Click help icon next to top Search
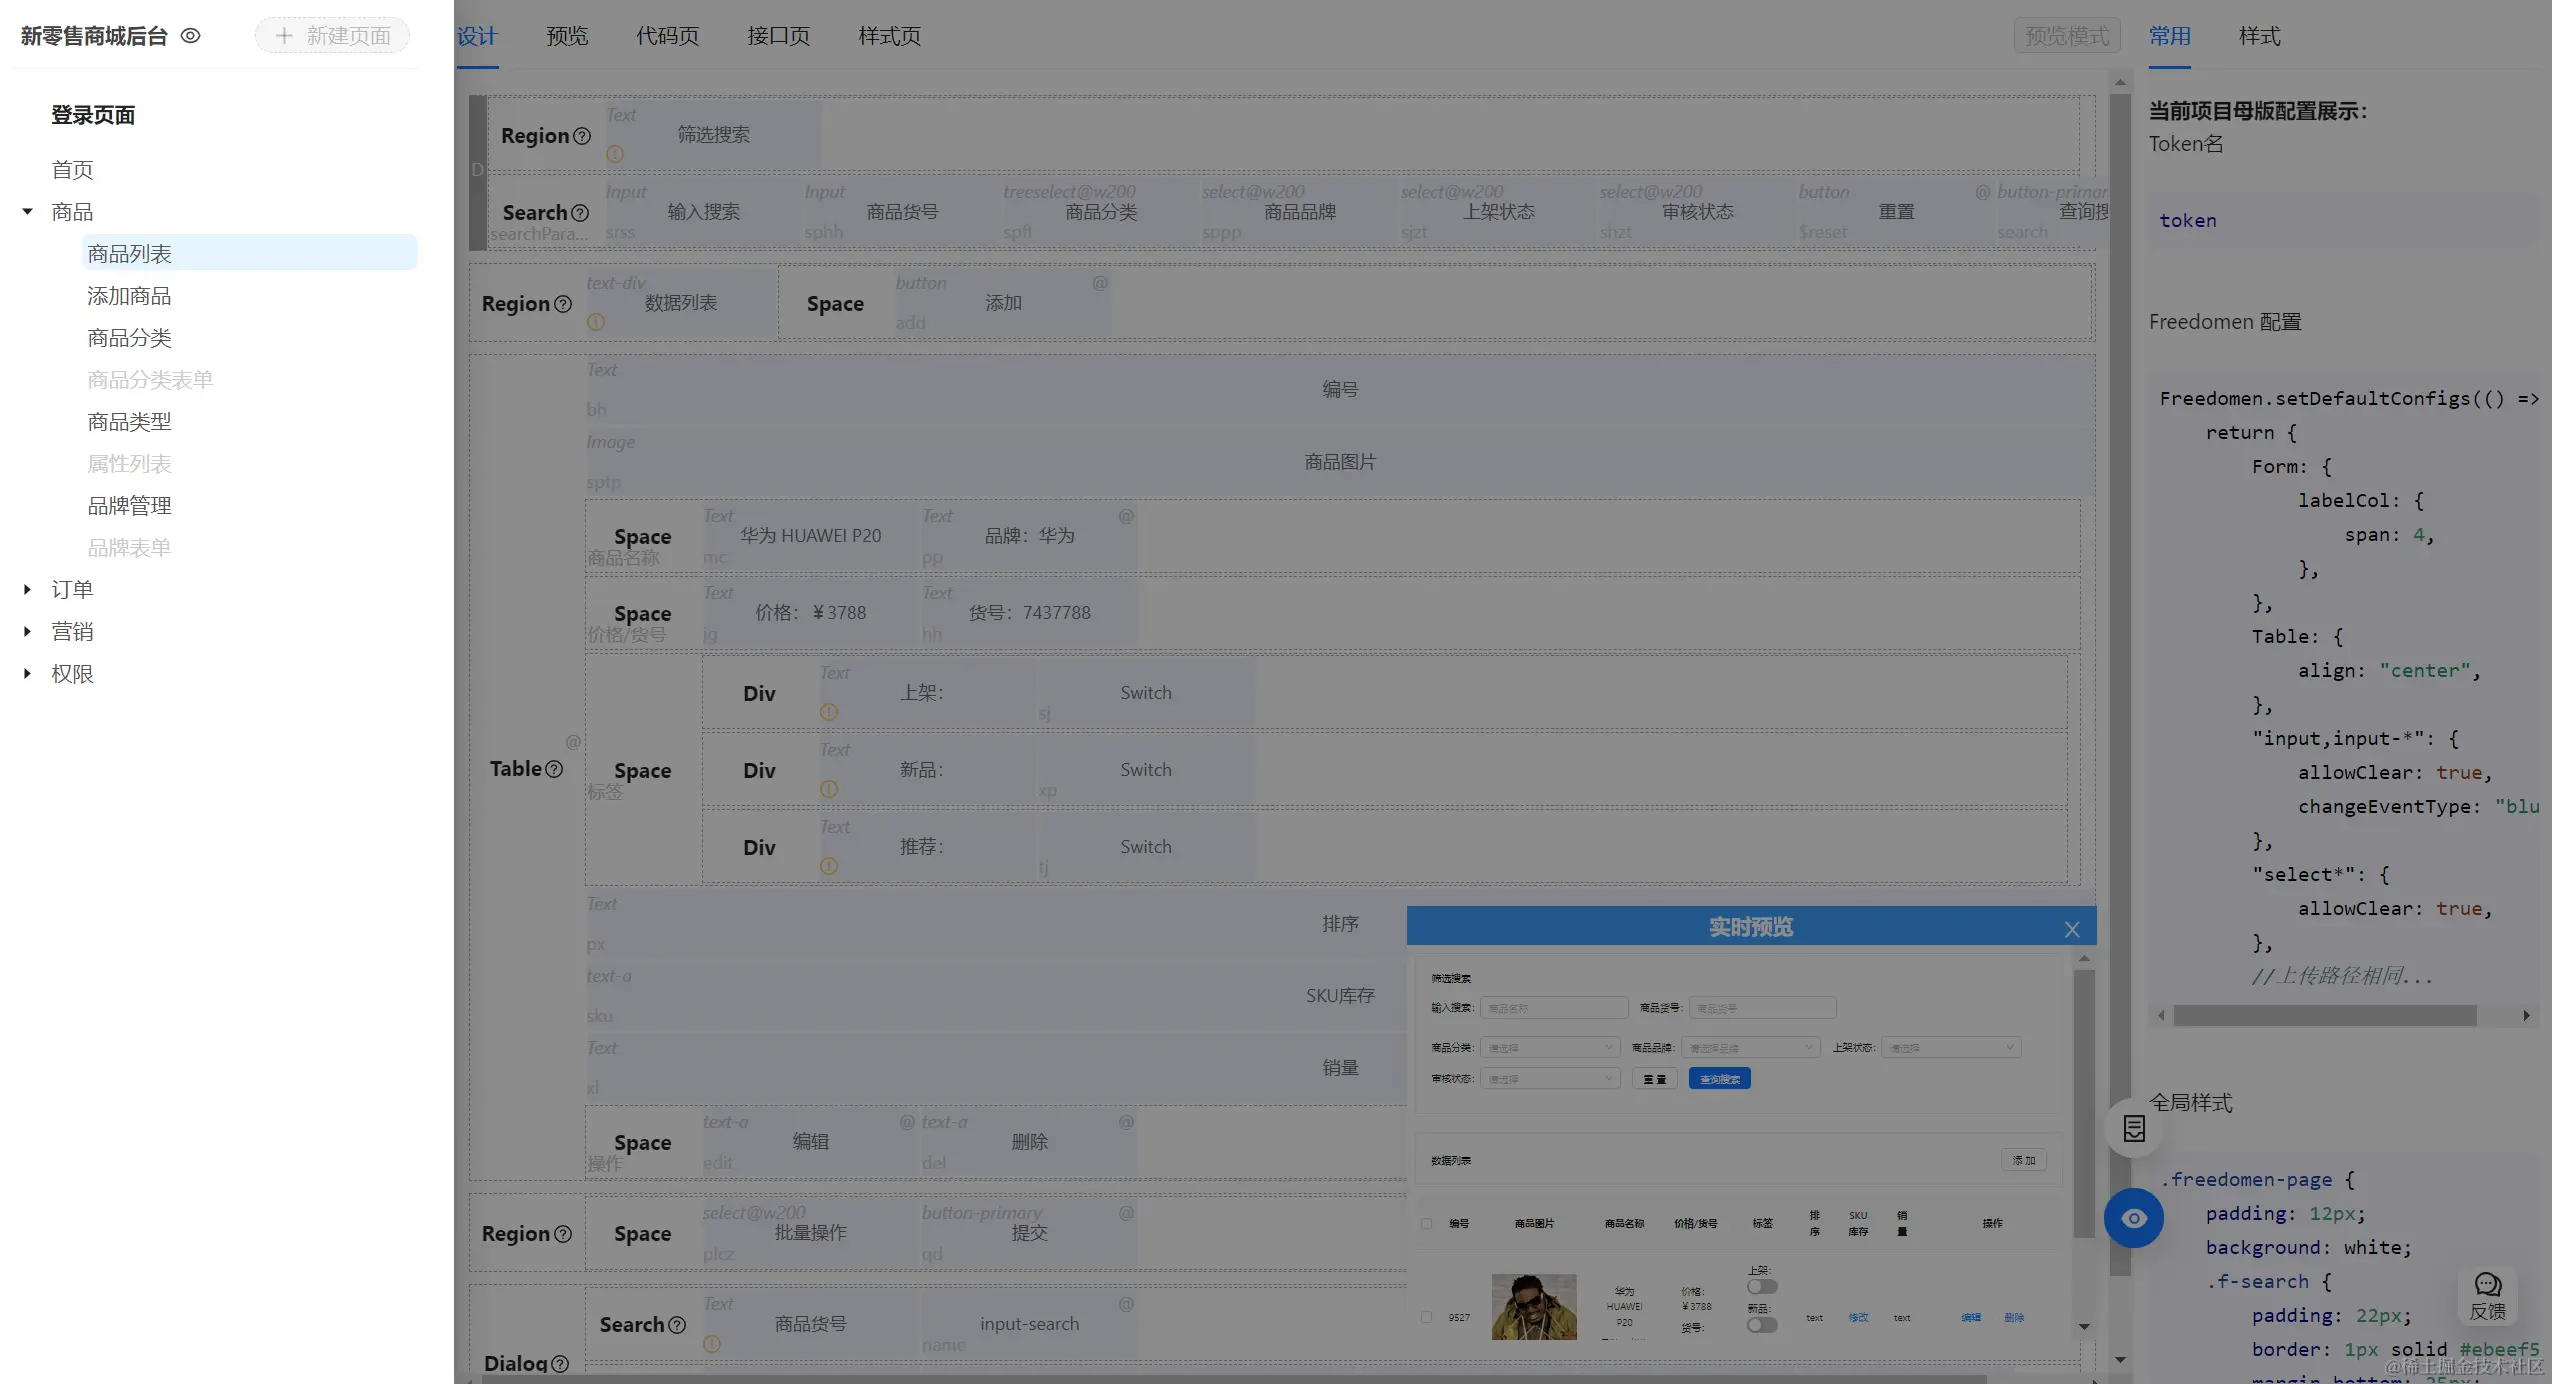2552x1384 pixels. coord(580,213)
